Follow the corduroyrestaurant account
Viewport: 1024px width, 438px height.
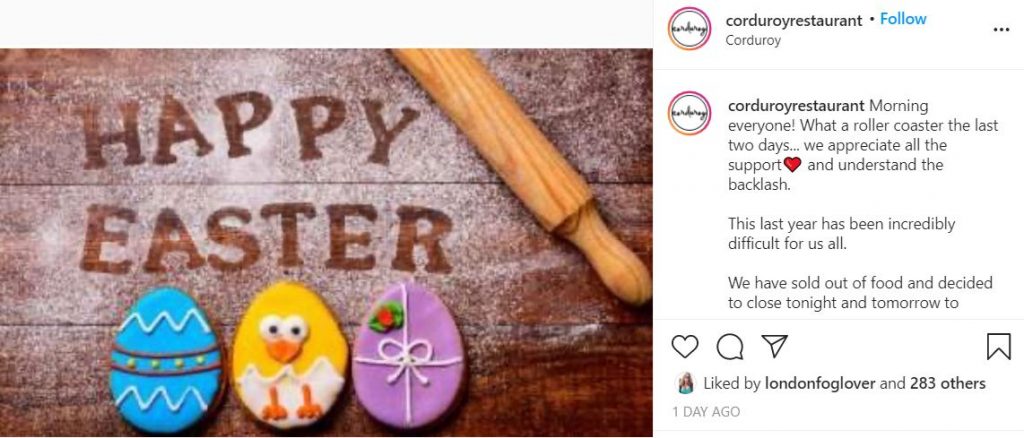pos(903,19)
